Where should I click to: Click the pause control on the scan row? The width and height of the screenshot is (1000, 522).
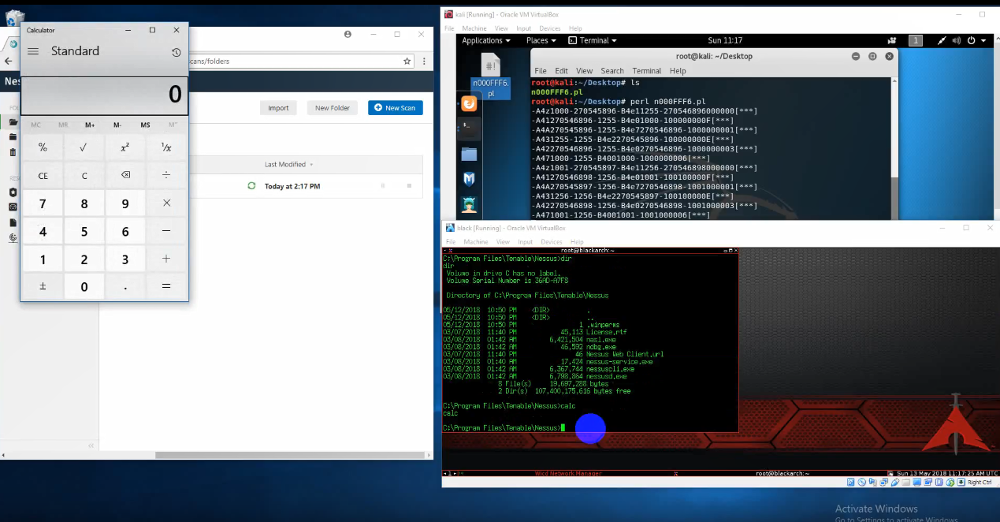pyautogui.click(x=383, y=186)
